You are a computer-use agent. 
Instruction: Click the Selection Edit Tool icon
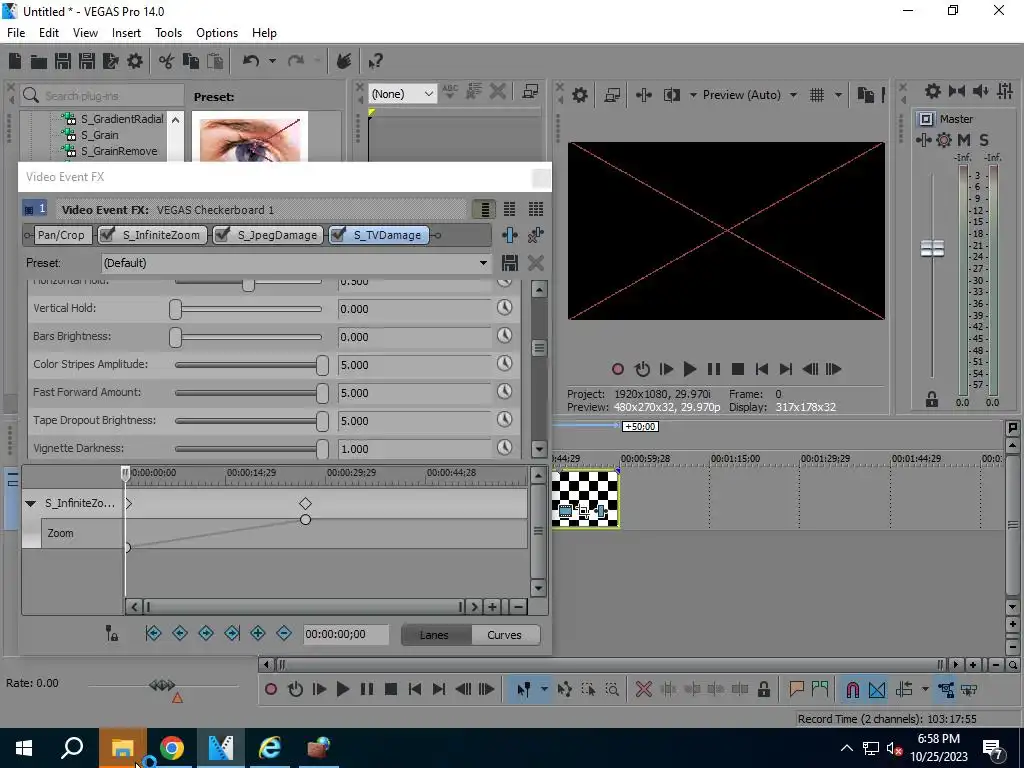[588, 690]
